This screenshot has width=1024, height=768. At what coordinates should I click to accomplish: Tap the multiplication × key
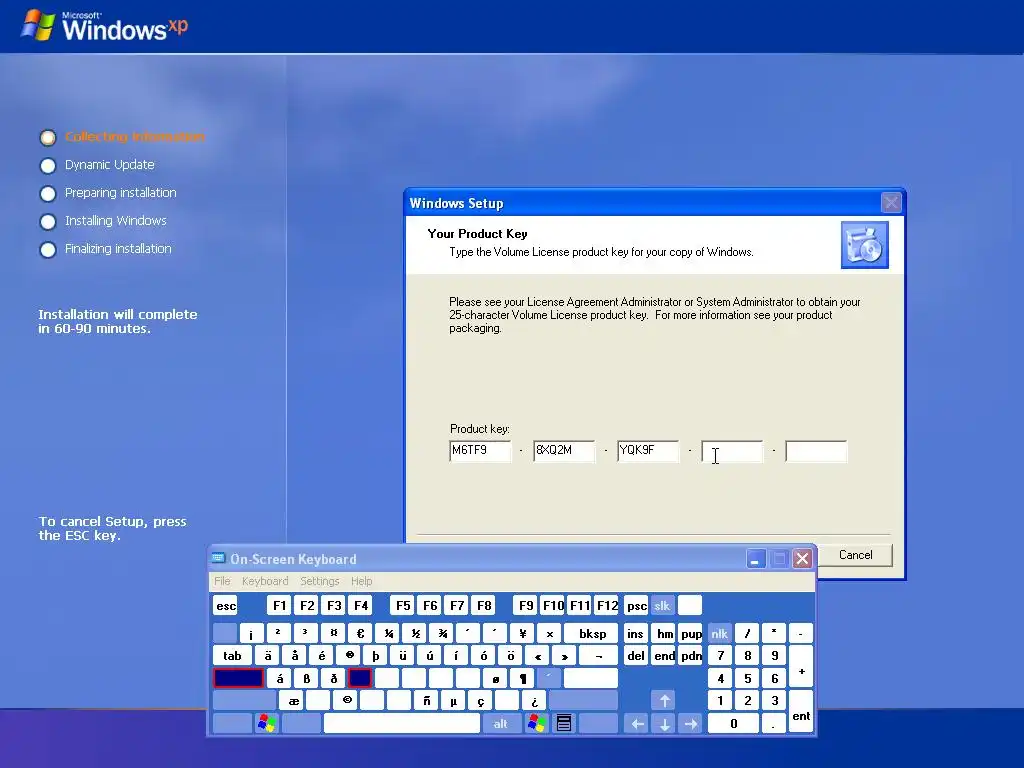click(550, 633)
